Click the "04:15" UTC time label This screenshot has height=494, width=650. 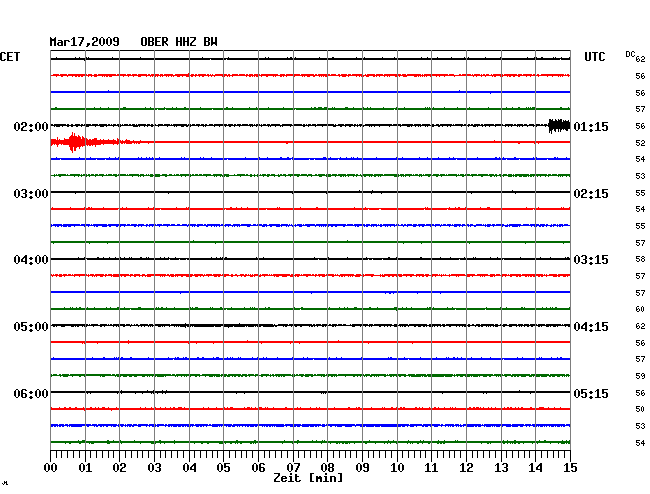click(x=591, y=327)
